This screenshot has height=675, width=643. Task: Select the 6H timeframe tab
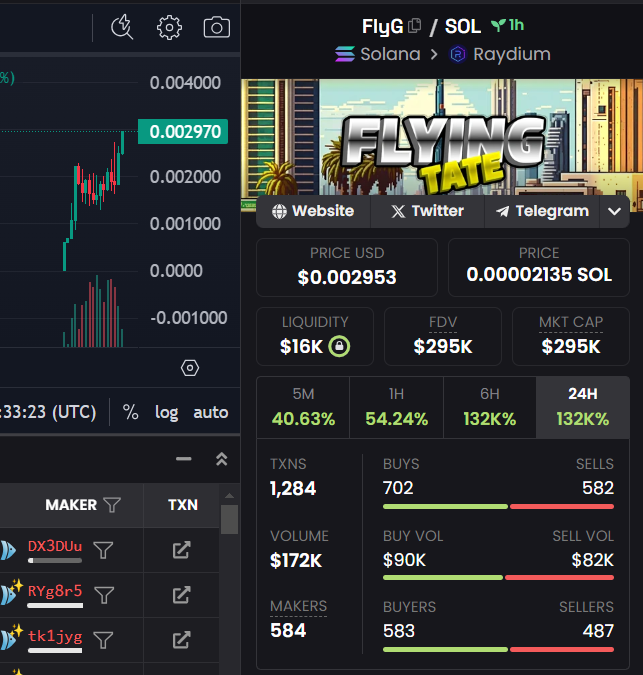(490, 407)
